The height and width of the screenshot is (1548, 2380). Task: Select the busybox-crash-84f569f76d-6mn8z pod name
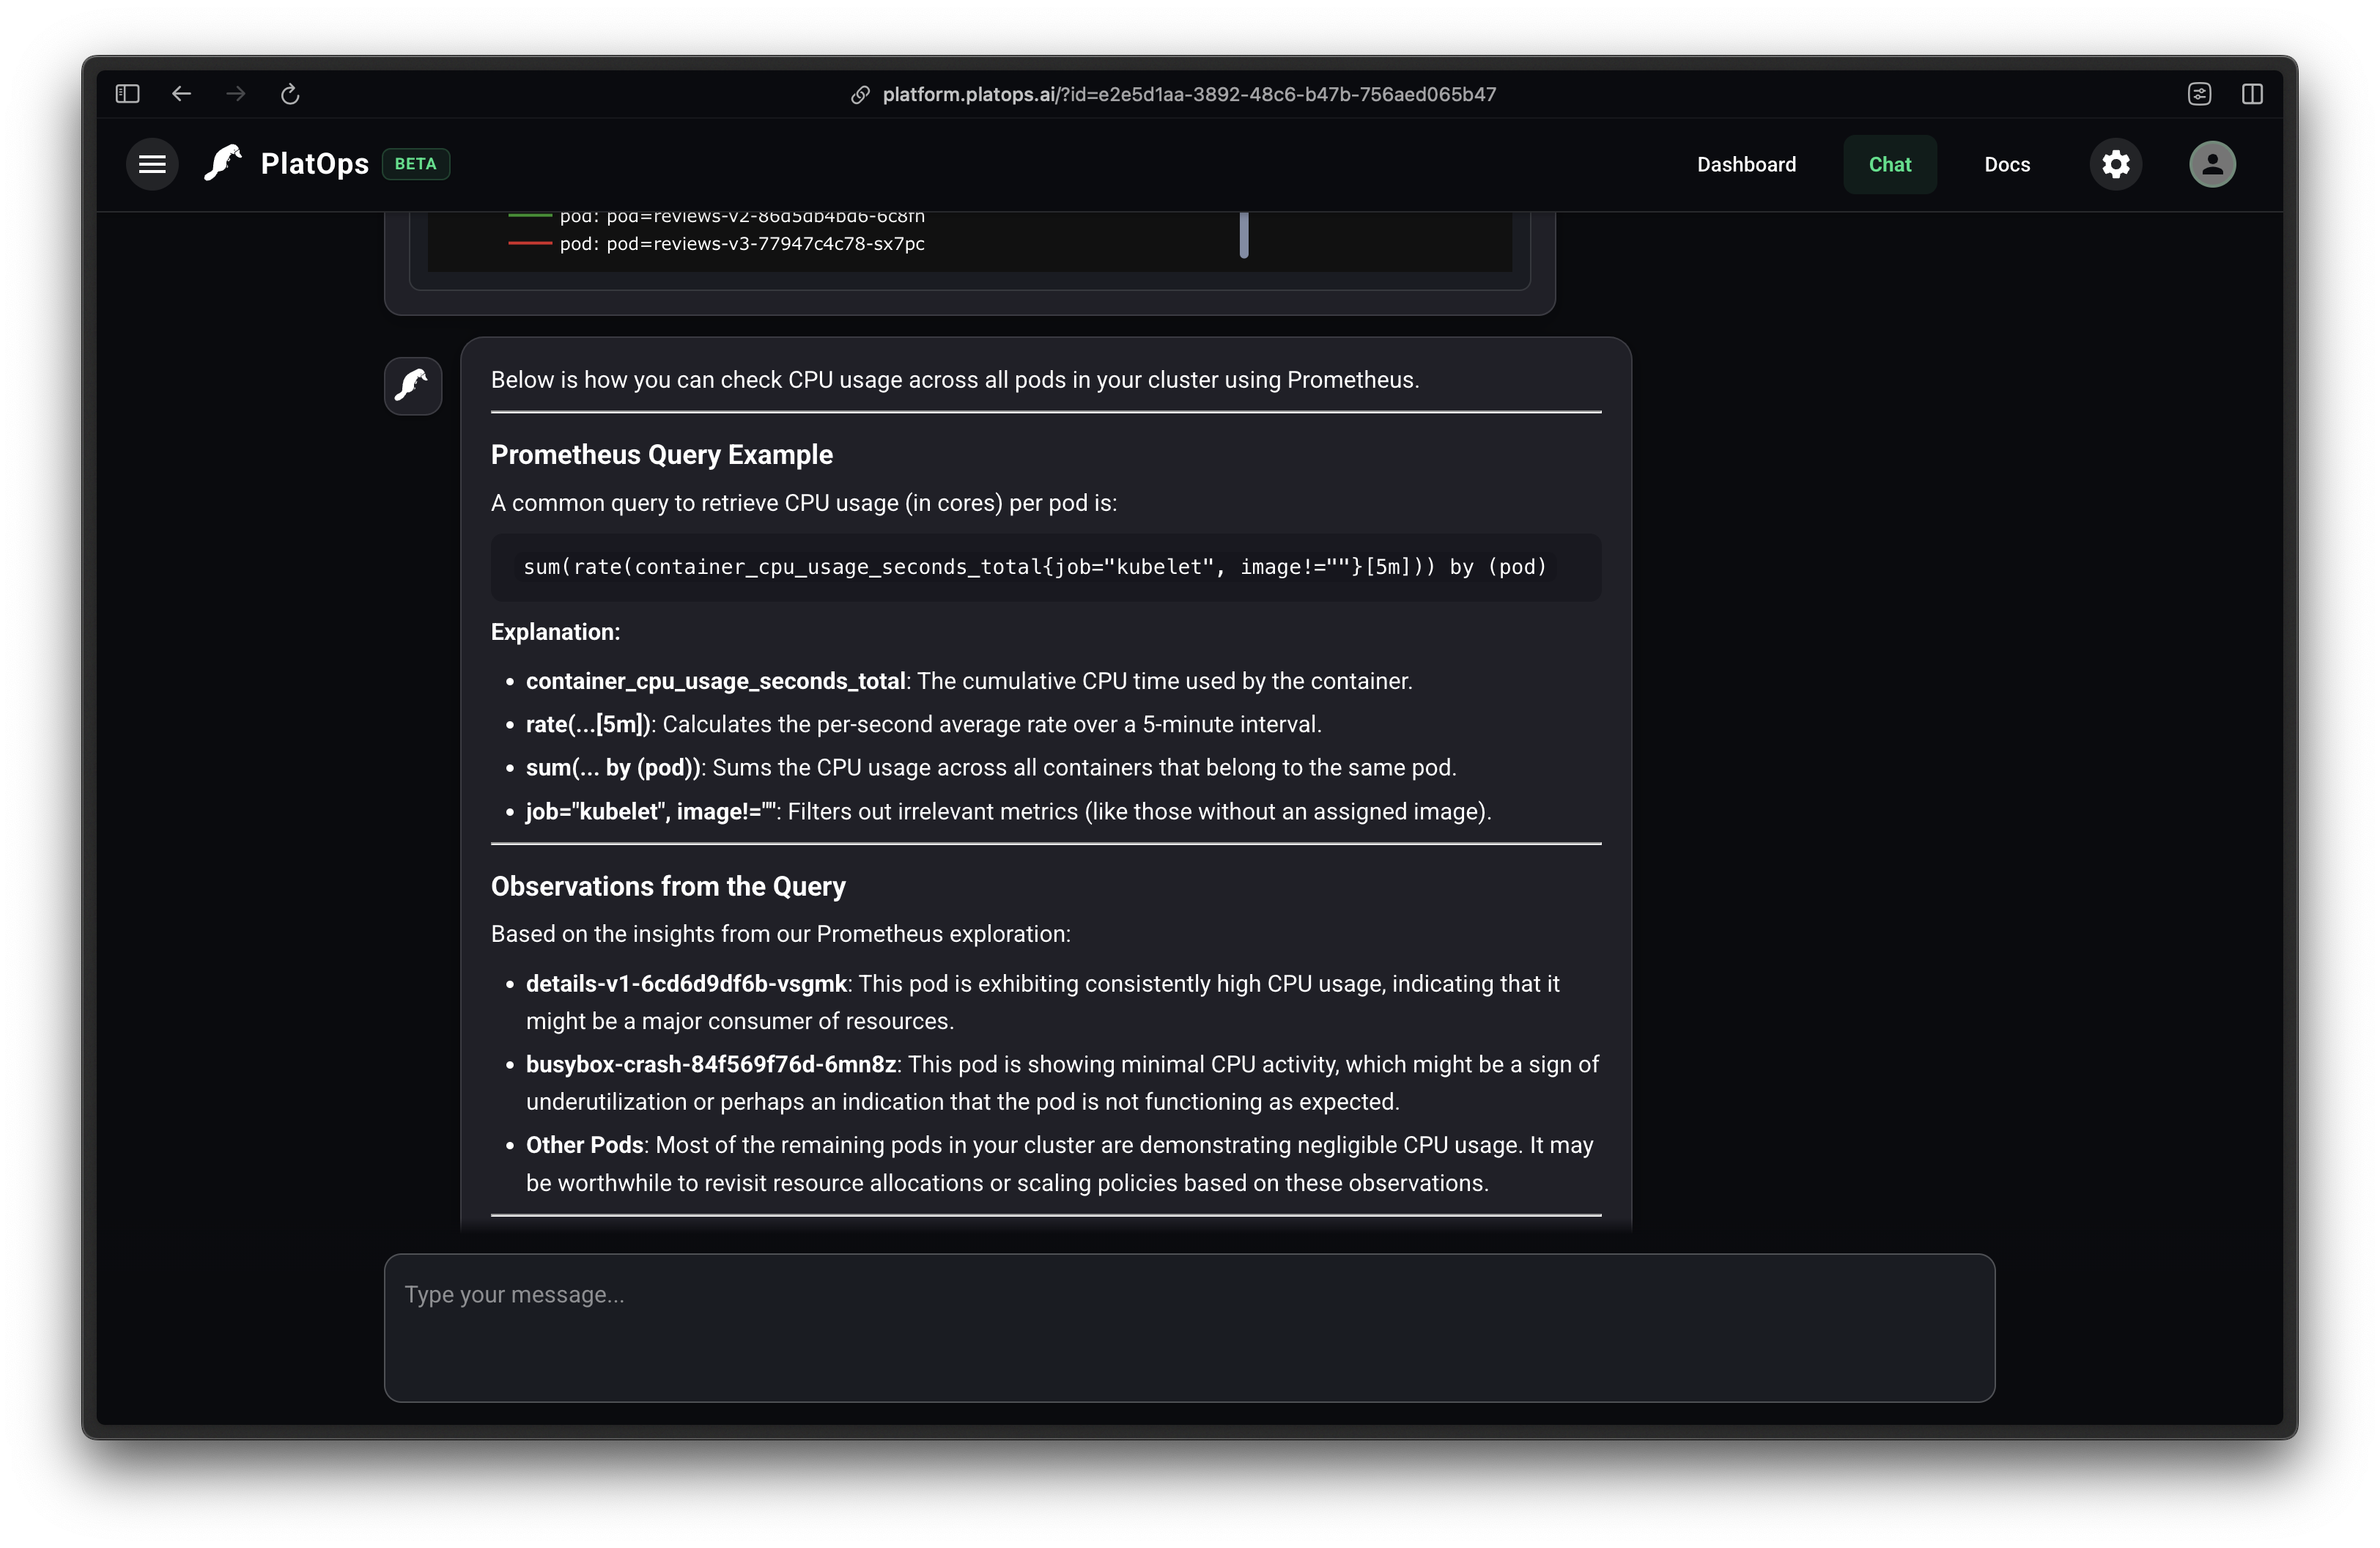(711, 1065)
